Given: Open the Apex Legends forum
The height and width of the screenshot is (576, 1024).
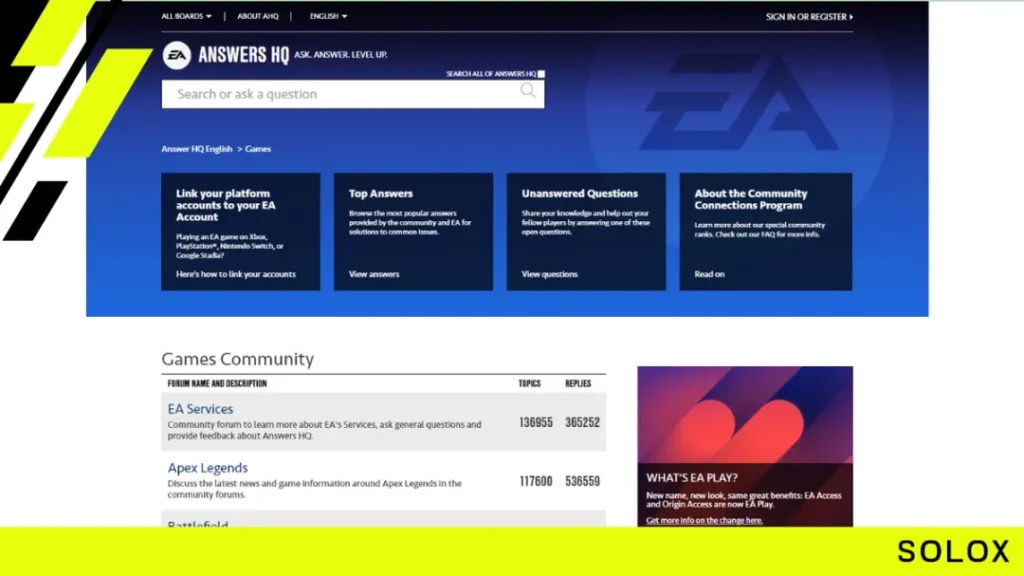Looking at the screenshot, I should 208,468.
